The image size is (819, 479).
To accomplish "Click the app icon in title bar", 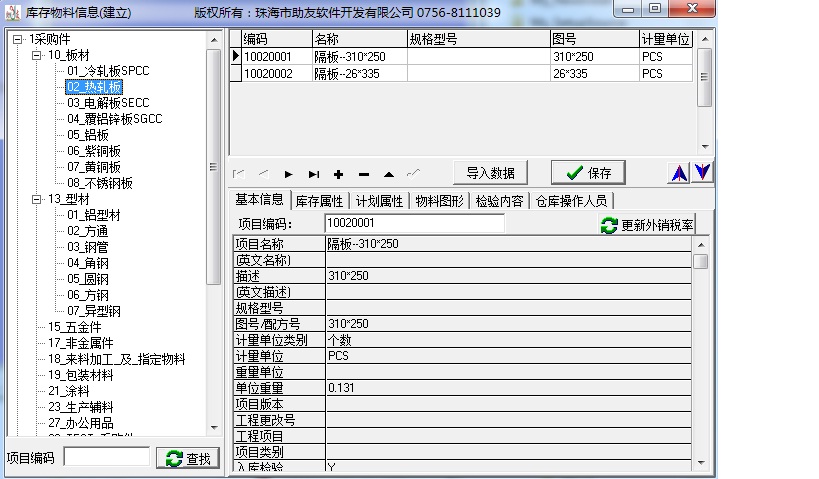I will (x=13, y=12).
